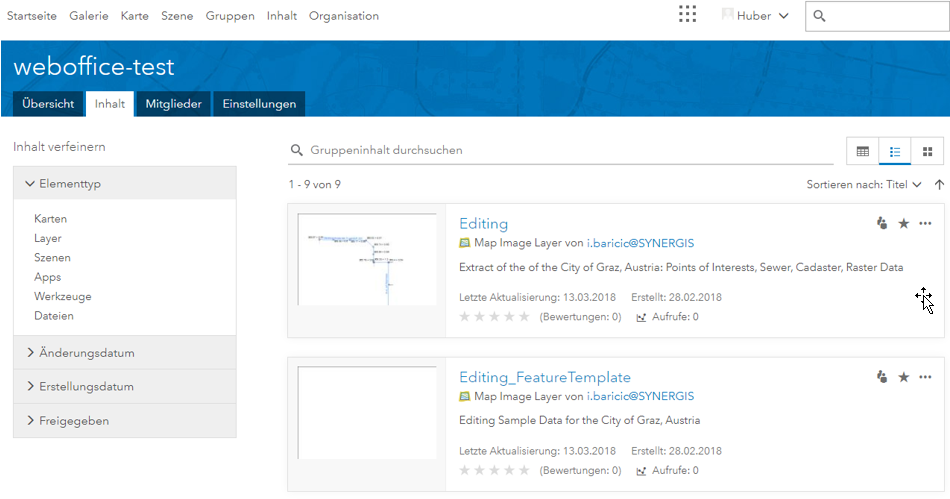
Task: Add Editing item to favorites star
Action: click(903, 223)
